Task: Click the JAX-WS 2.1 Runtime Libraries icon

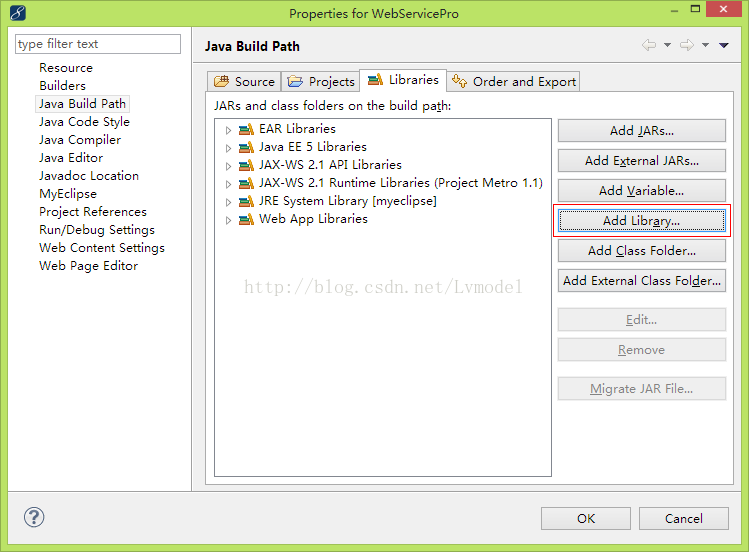Action: coord(246,183)
